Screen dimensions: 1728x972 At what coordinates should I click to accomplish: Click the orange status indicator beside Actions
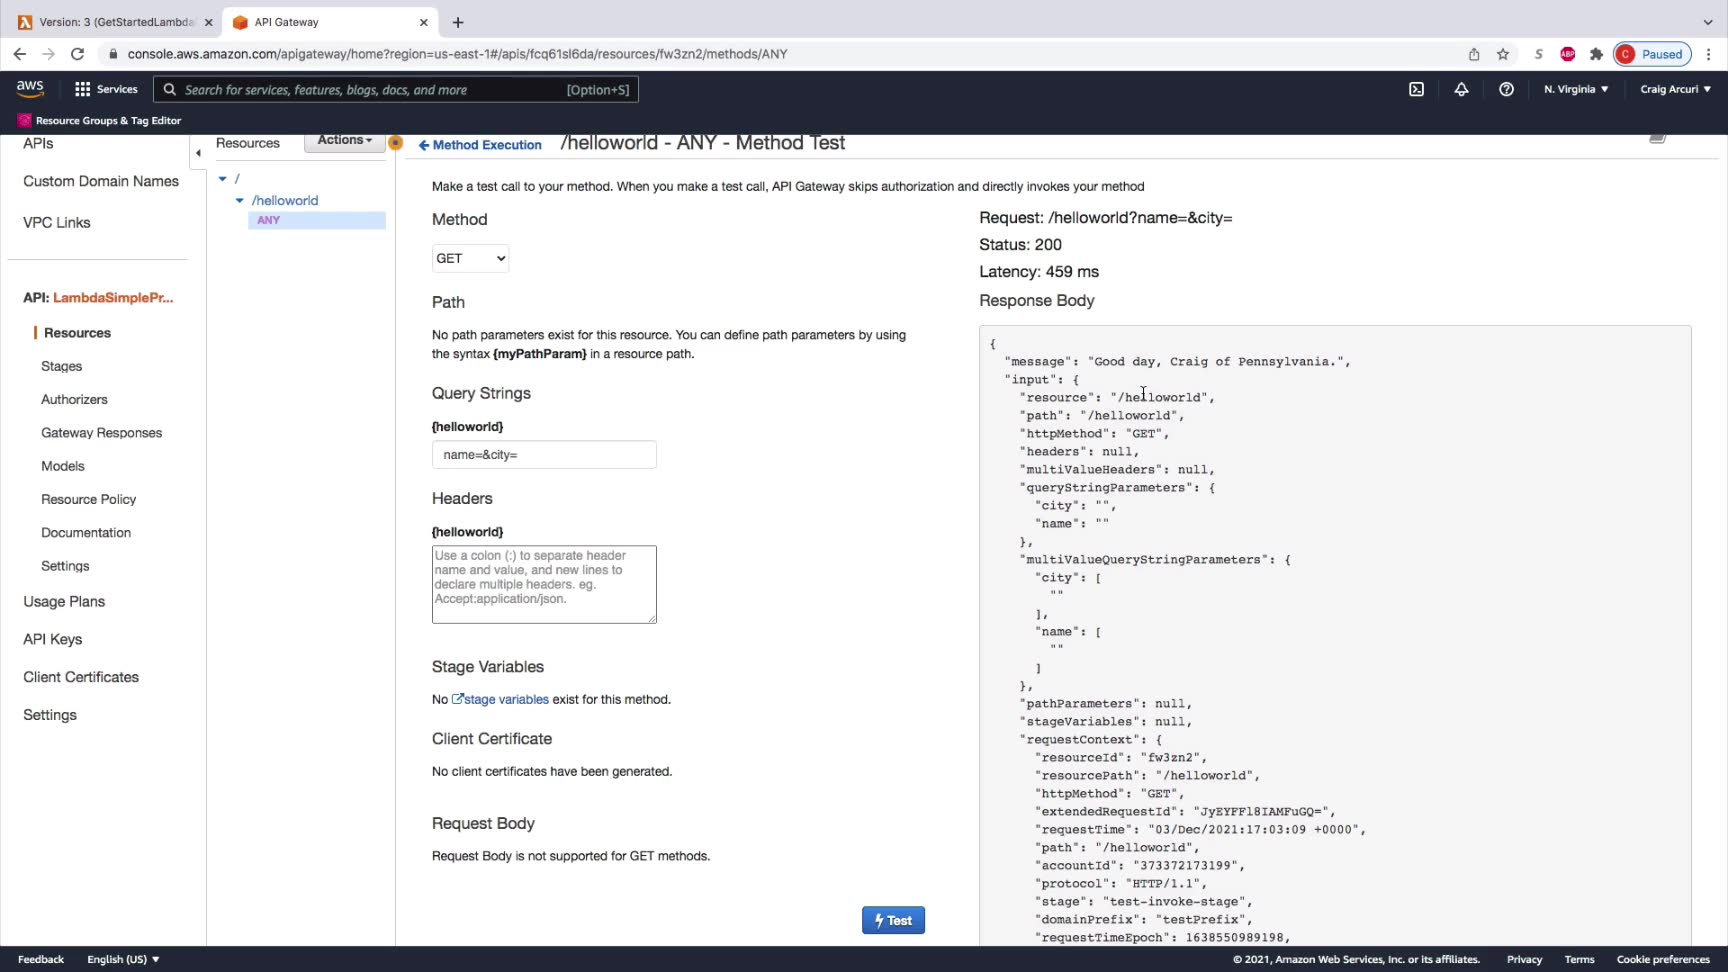click(x=396, y=143)
